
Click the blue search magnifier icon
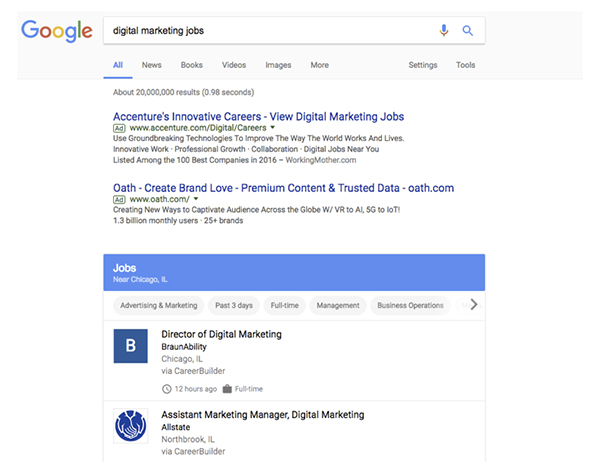pos(467,31)
